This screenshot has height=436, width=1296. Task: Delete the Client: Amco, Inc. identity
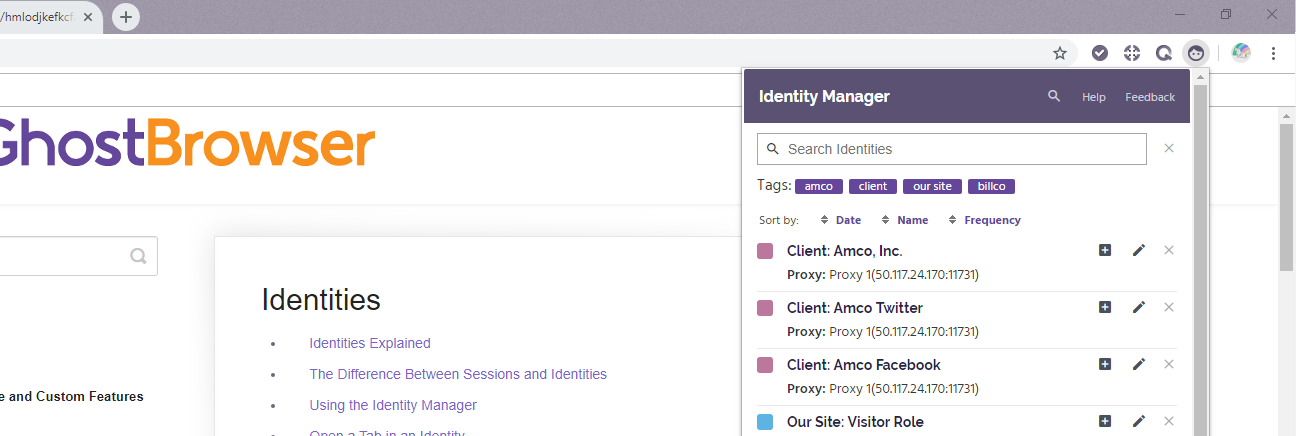coord(1169,250)
